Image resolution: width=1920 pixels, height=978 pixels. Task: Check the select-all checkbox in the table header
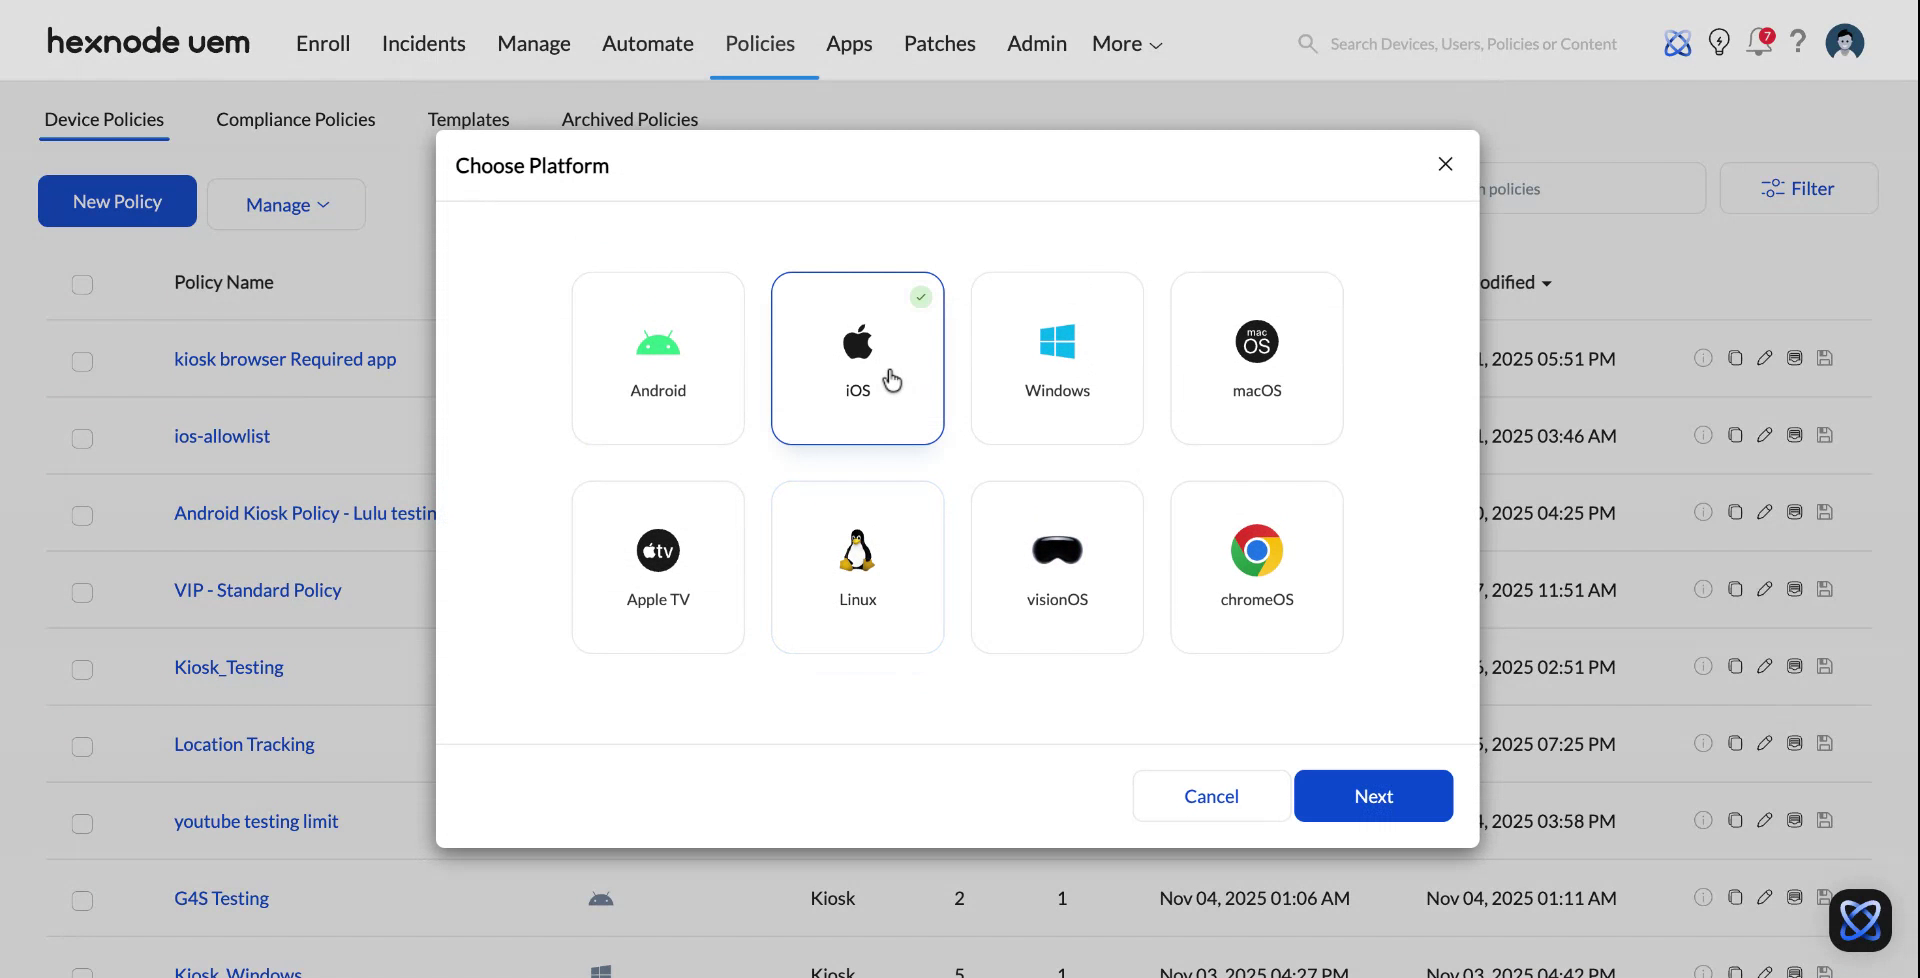(x=82, y=285)
